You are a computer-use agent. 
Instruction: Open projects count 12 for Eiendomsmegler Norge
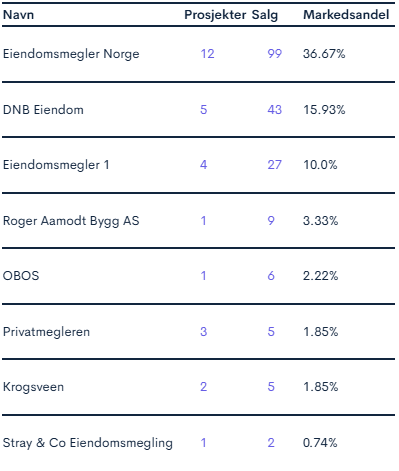207,54
